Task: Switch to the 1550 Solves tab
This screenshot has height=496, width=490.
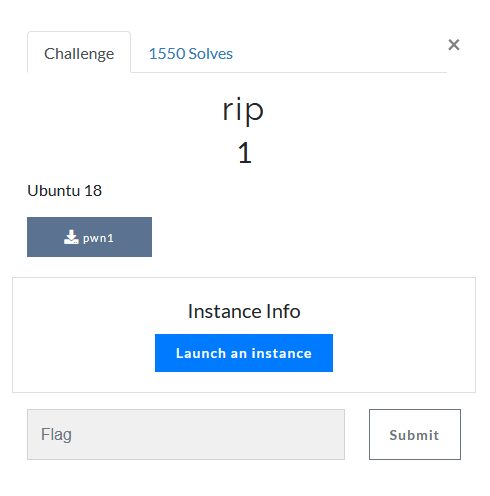Action: [x=191, y=54]
